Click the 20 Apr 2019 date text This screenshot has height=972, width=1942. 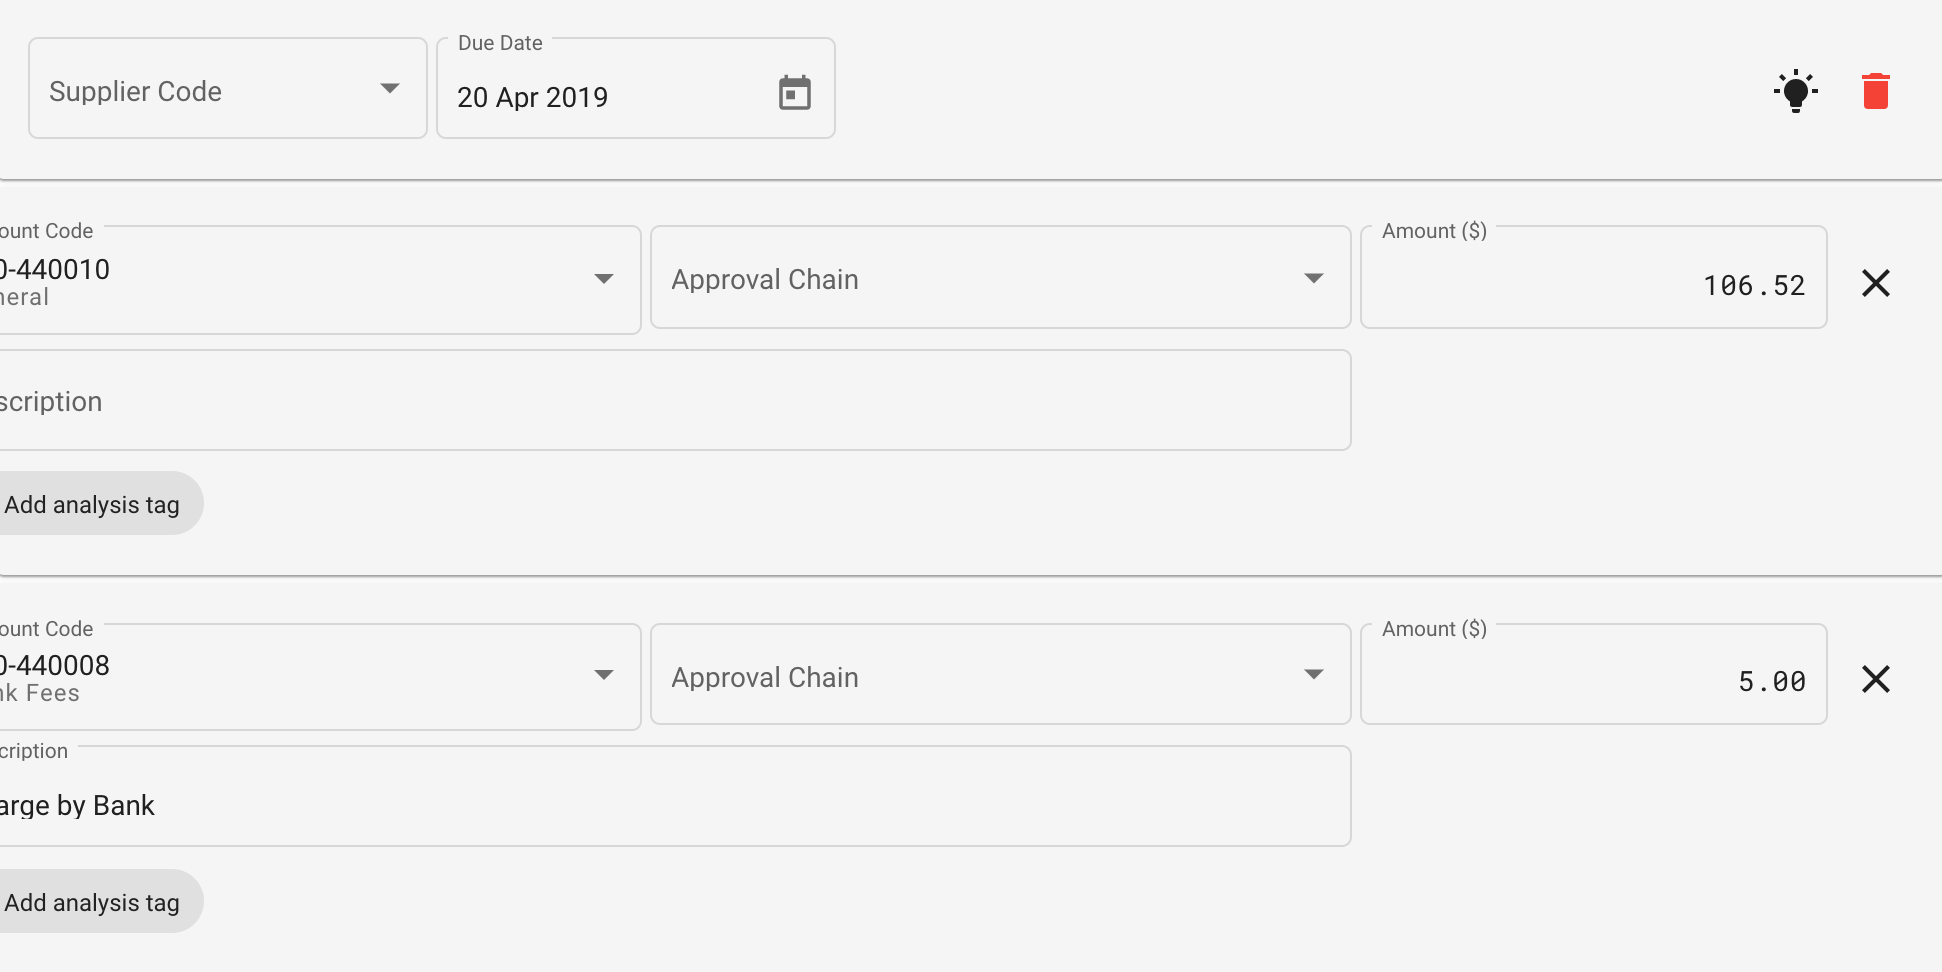tap(533, 97)
